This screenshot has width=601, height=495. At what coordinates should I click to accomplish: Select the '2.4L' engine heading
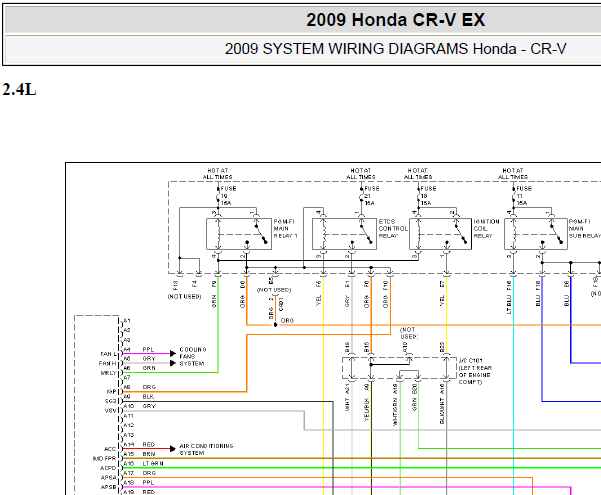(x=19, y=90)
